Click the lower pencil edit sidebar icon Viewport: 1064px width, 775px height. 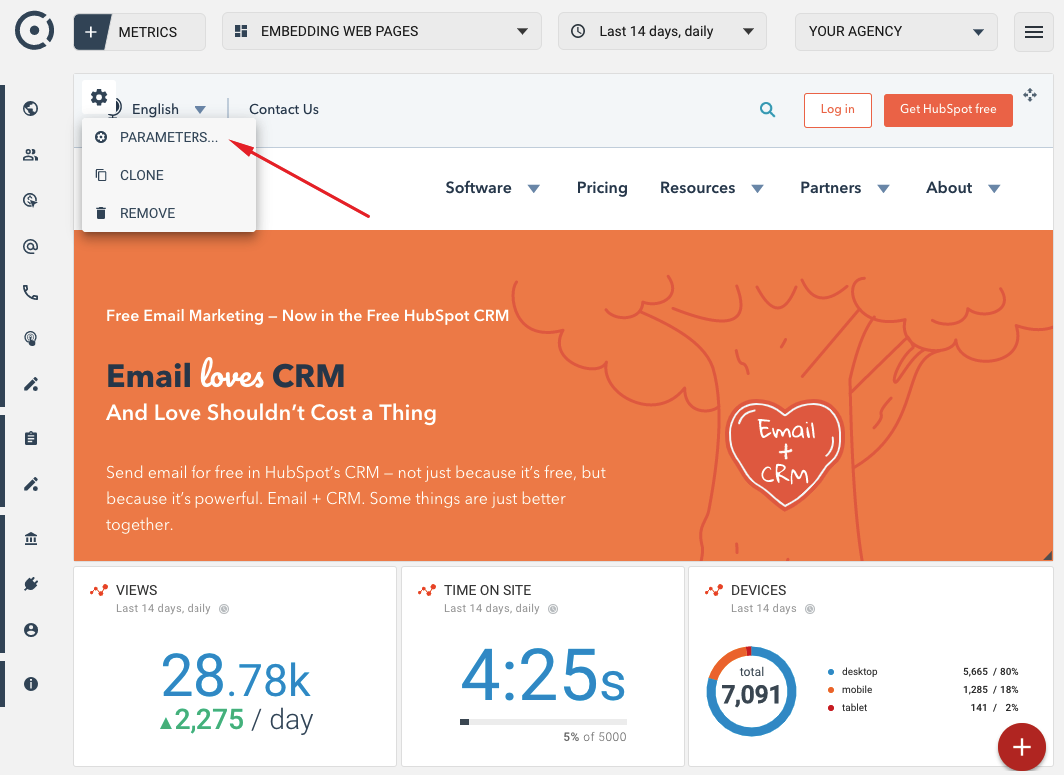click(31, 485)
